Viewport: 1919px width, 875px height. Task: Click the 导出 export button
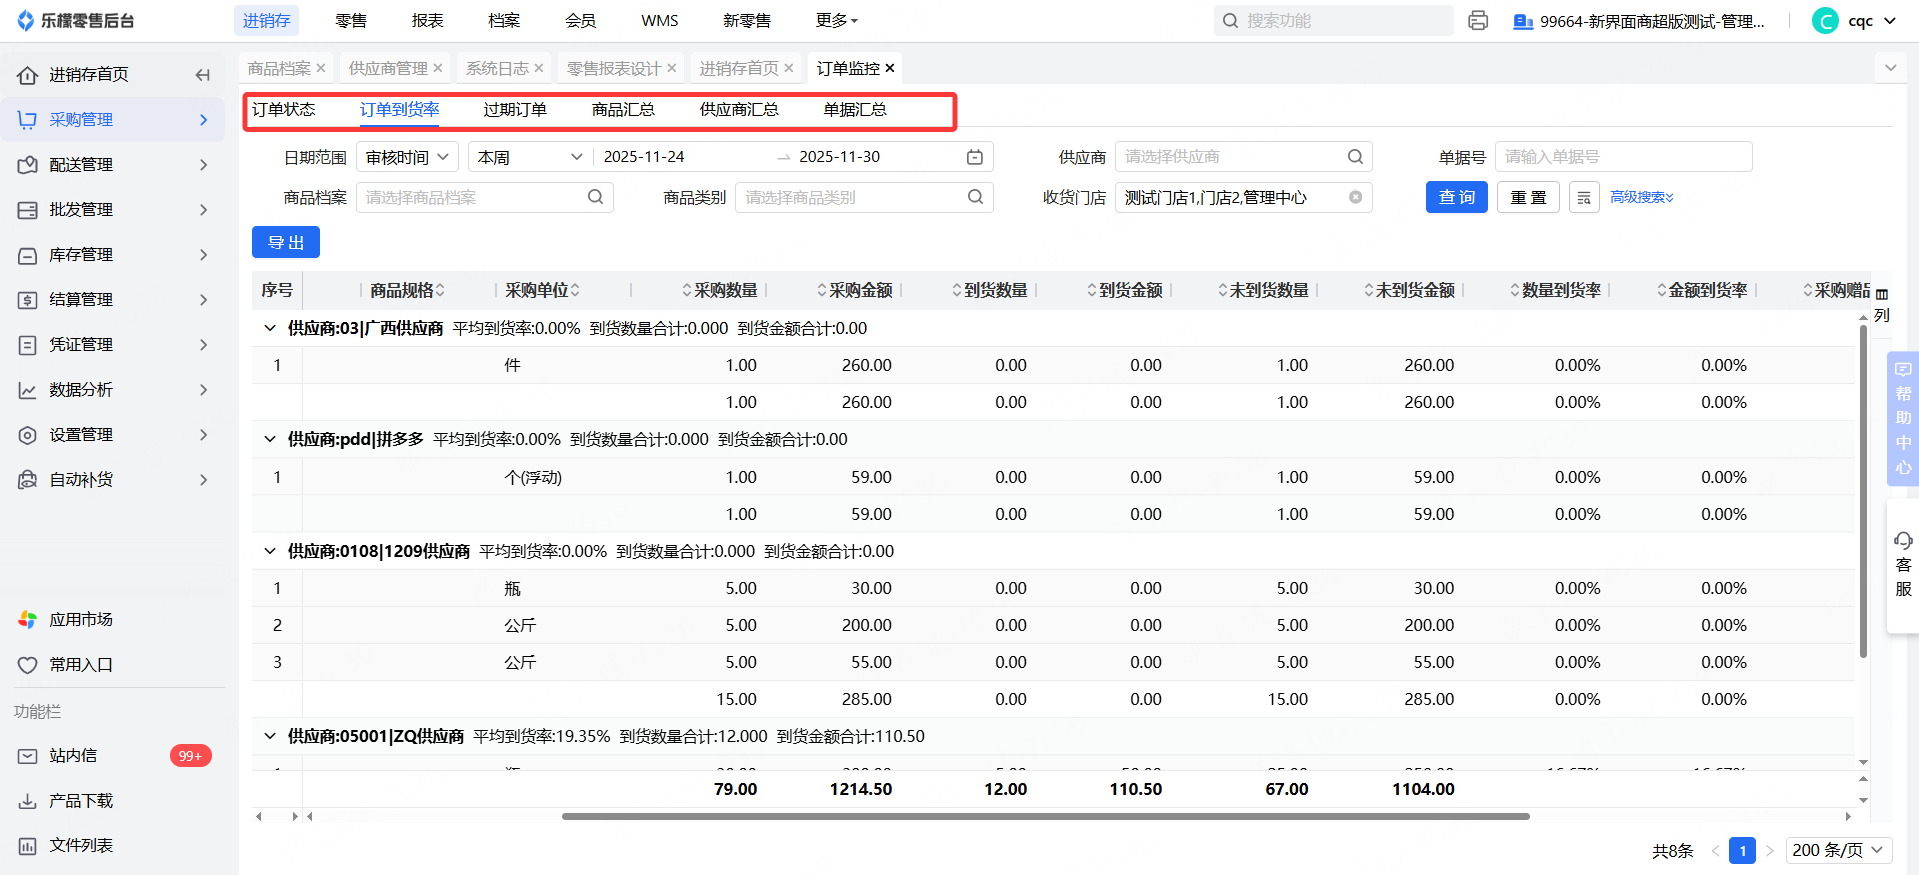pyautogui.click(x=286, y=243)
